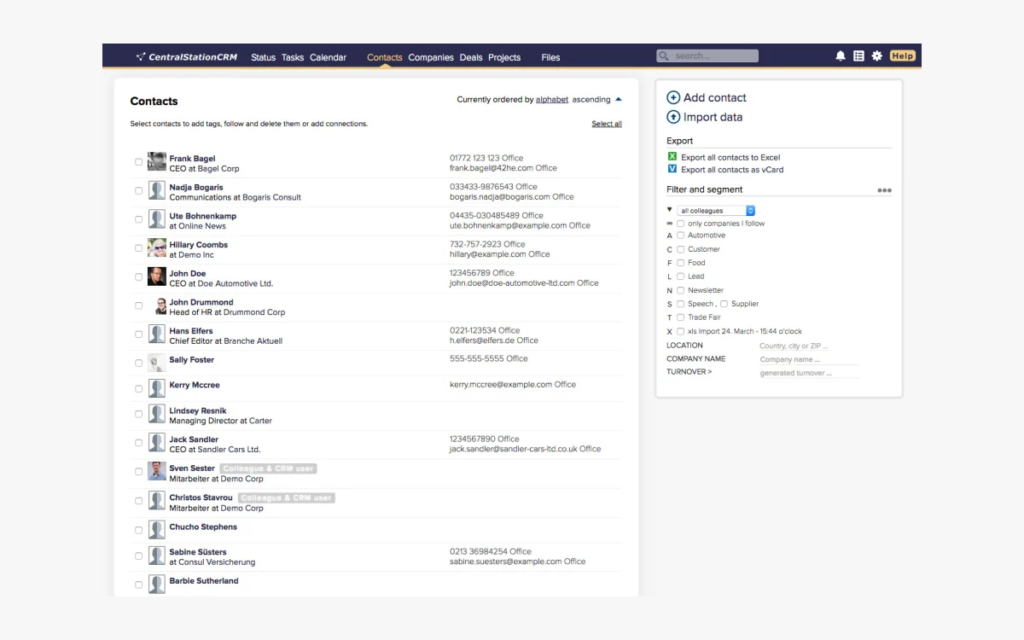The image size is (1024, 640).
Task: Click the Add contact plus icon
Action: pos(673,97)
